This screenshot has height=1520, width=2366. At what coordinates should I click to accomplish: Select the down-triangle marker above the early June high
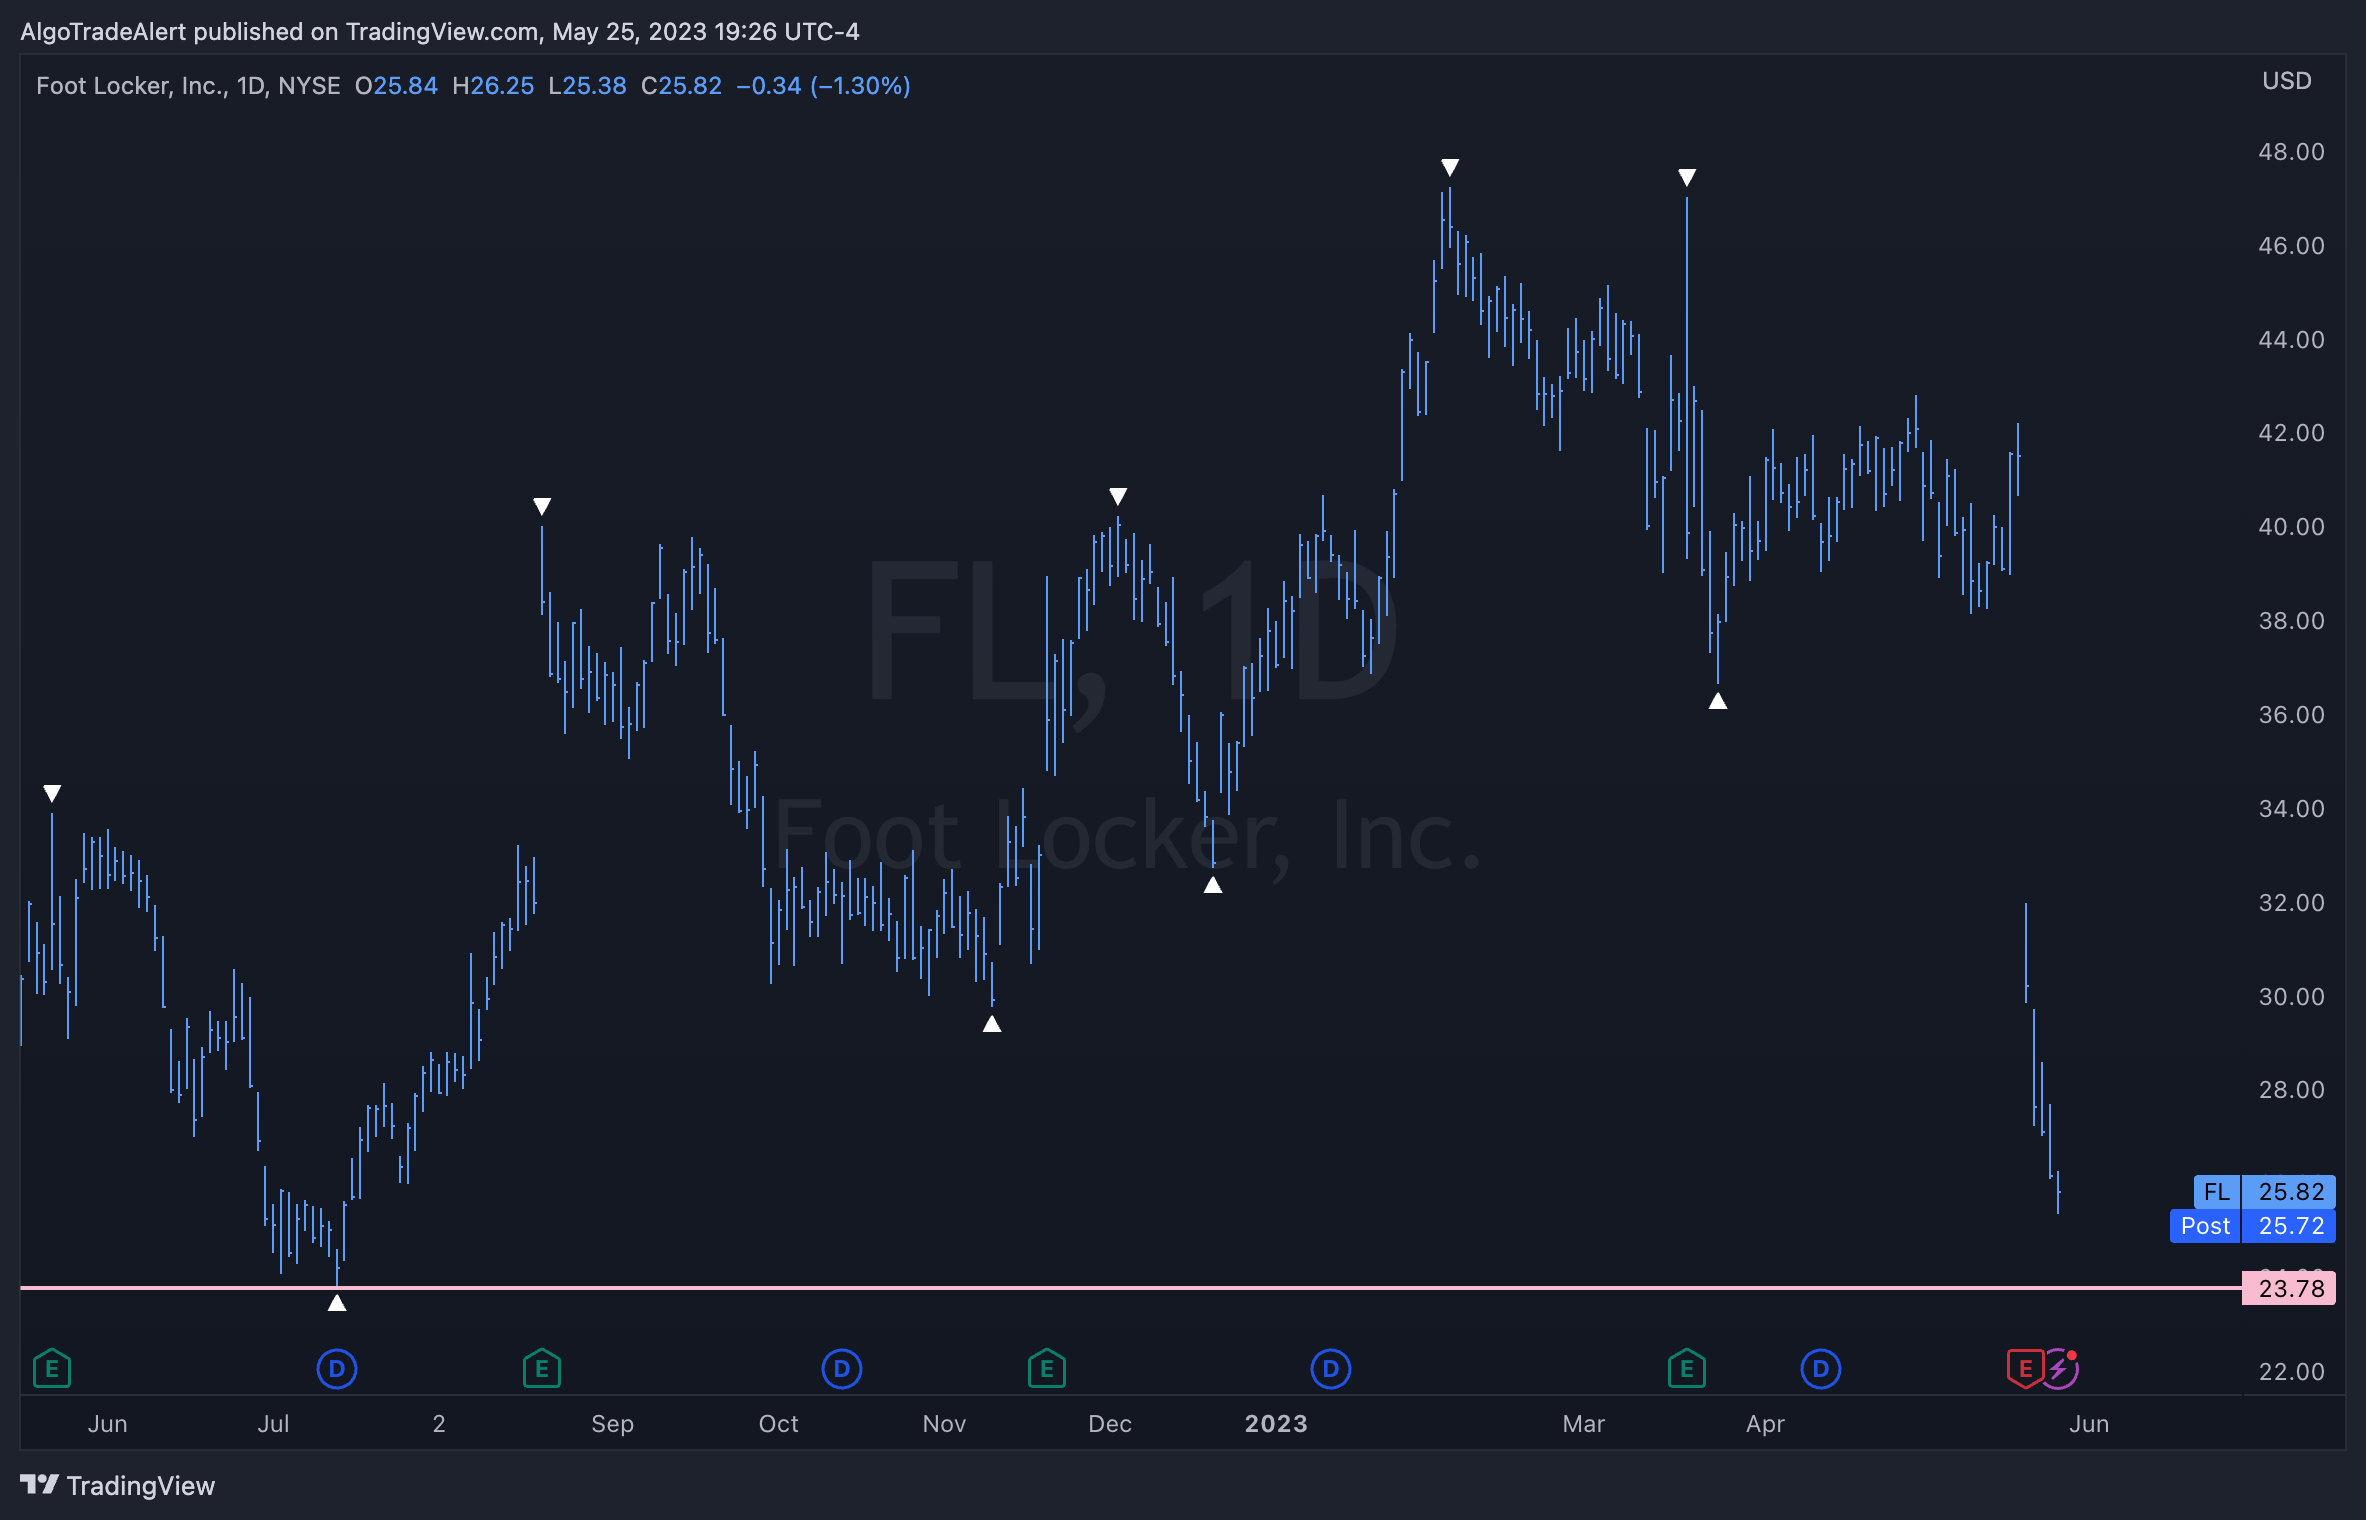[x=52, y=794]
